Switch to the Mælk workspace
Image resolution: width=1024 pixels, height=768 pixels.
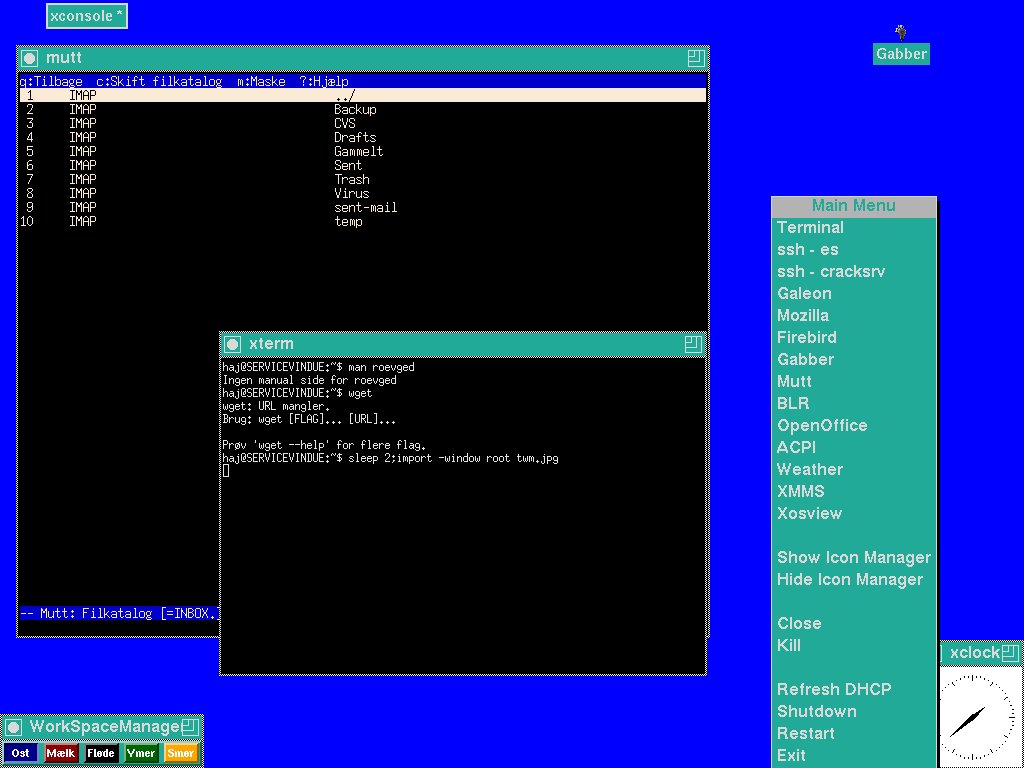click(x=61, y=753)
